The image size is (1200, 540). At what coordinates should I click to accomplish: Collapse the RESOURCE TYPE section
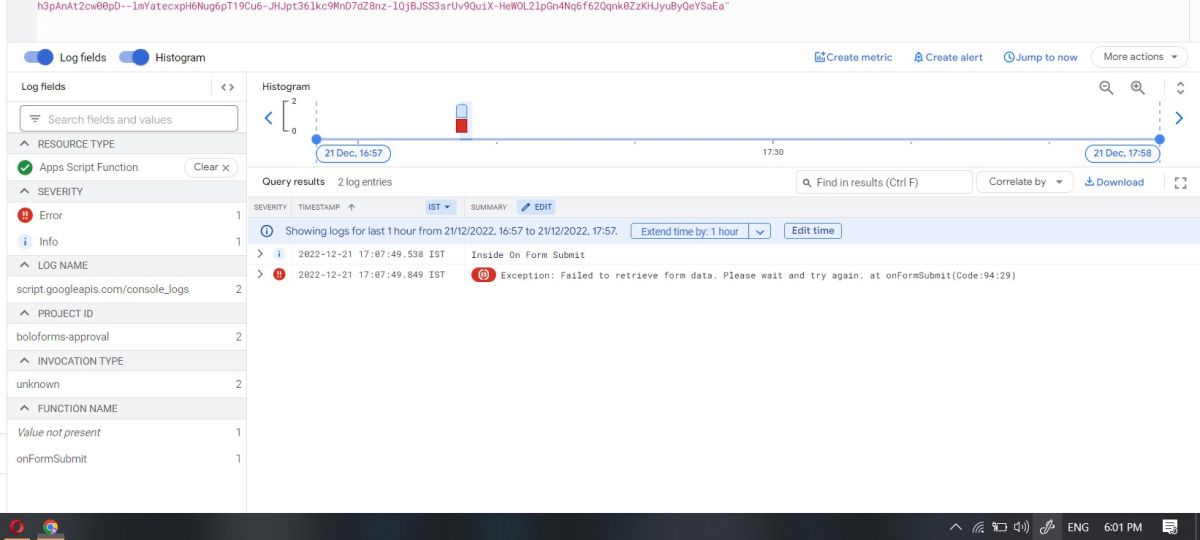pos(24,144)
